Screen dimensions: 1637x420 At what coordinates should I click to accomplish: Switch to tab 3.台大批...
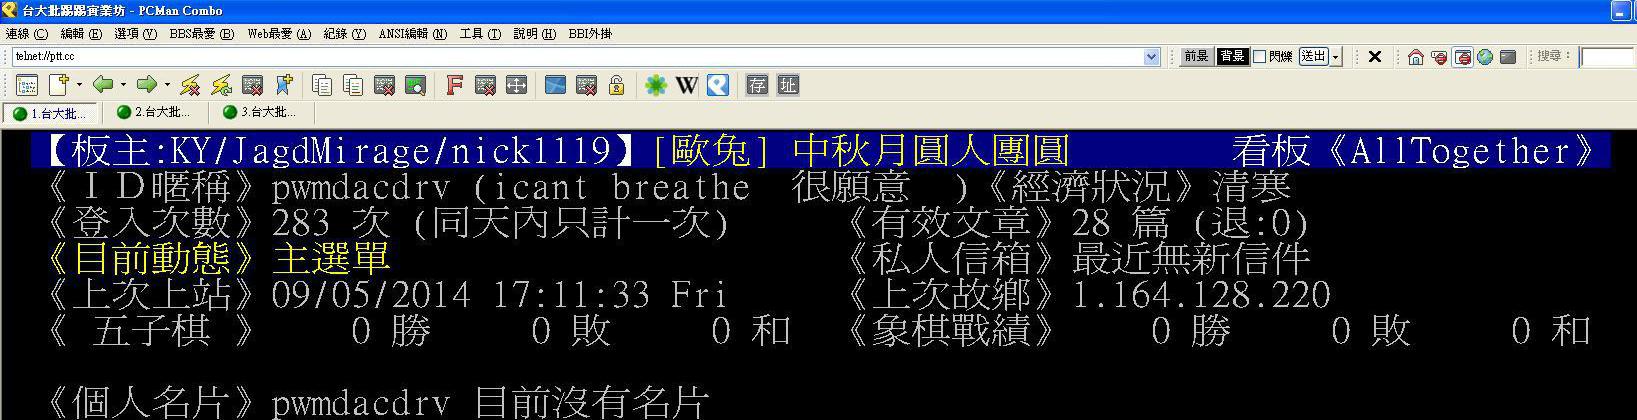[261, 112]
